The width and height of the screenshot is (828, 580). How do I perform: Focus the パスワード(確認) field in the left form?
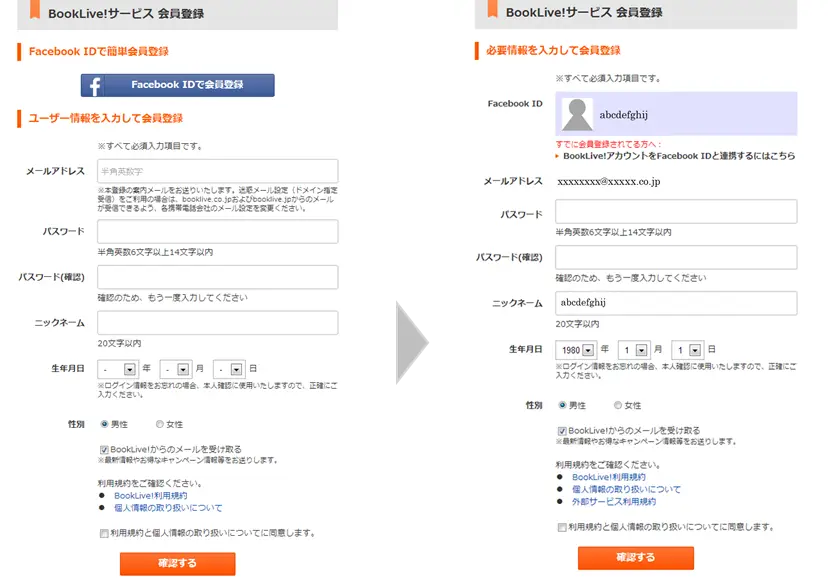[x=218, y=277]
